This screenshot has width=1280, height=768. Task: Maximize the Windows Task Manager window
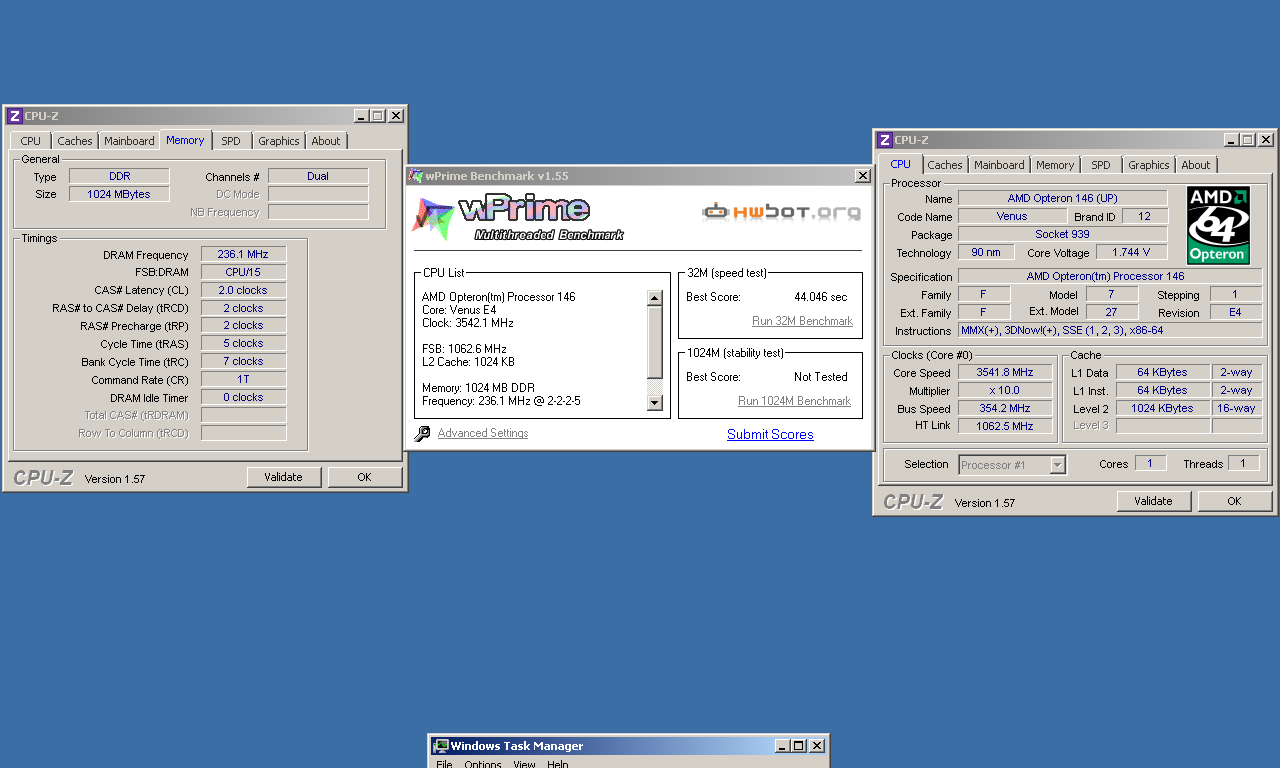798,746
